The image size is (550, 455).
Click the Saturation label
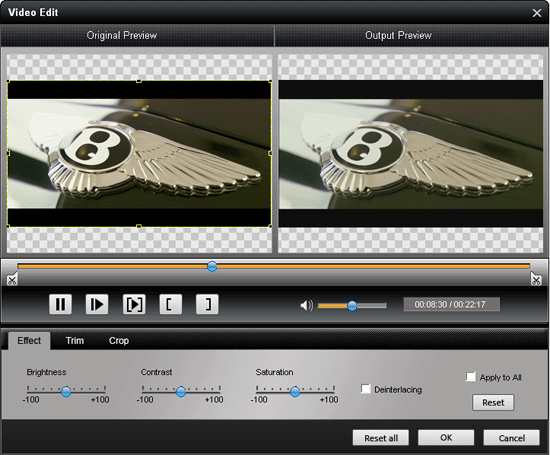pyautogui.click(x=274, y=372)
